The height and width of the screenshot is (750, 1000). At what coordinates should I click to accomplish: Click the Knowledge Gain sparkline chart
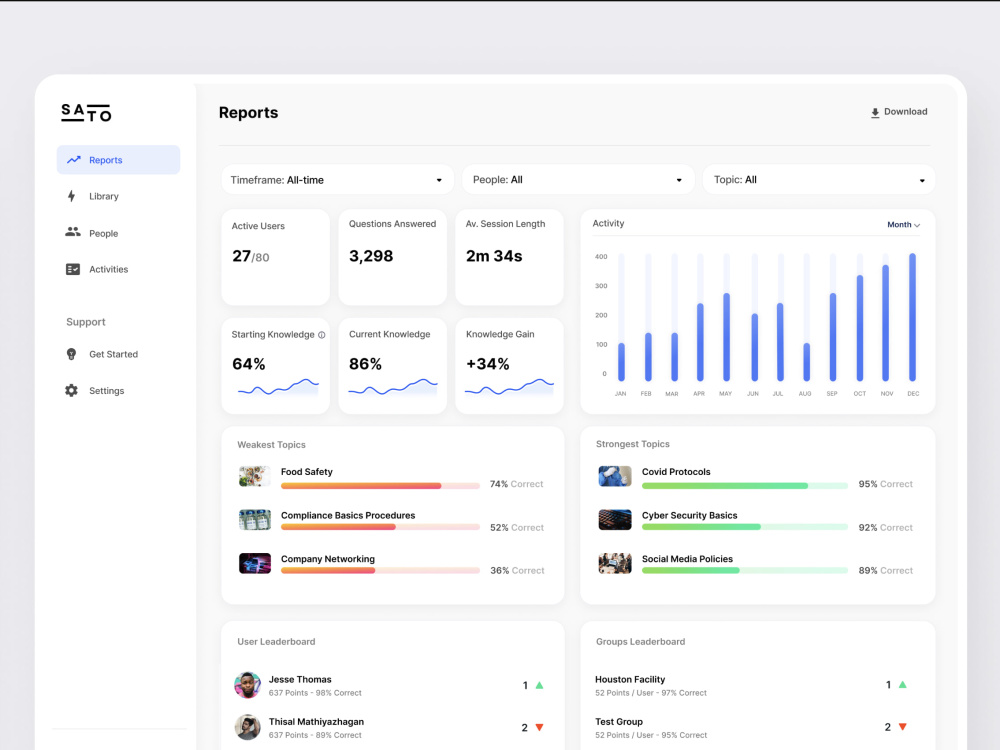510,387
